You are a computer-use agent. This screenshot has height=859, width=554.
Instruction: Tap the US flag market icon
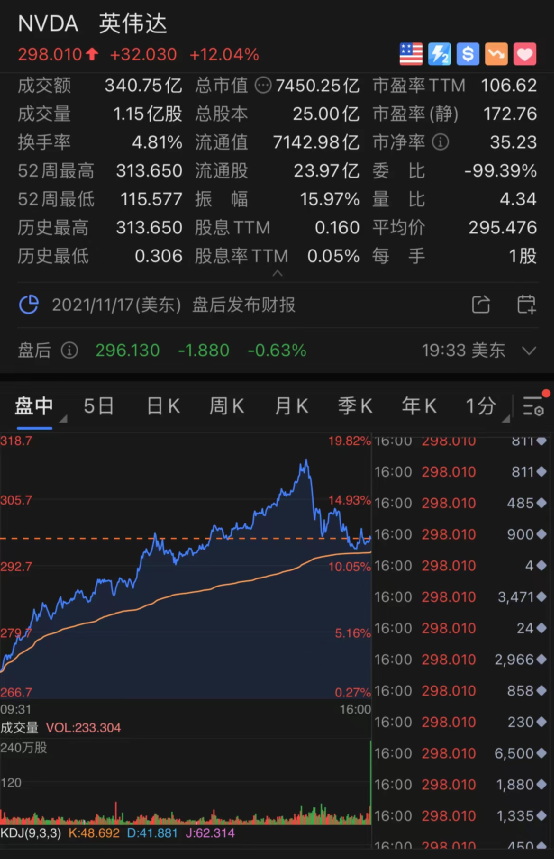click(411, 54)
